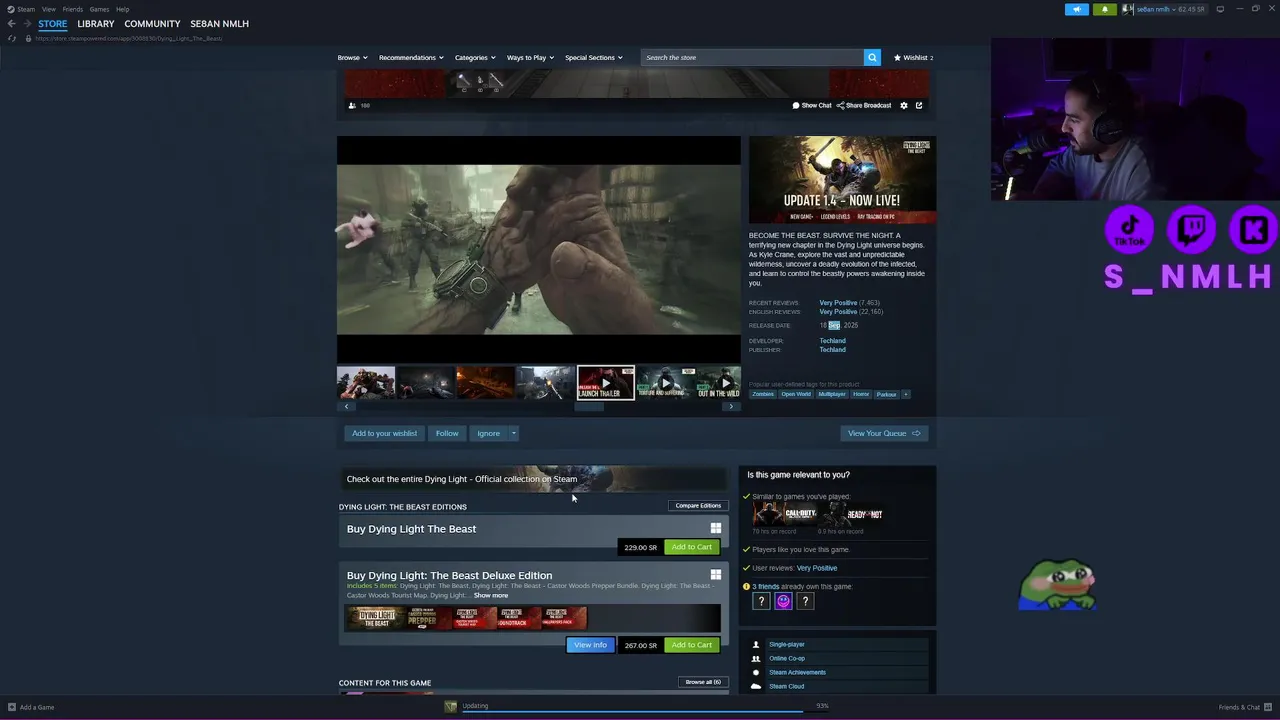Go forward with the navigation arrow
The height and width of the screenshot is (720, 1280).
point(27,24)
